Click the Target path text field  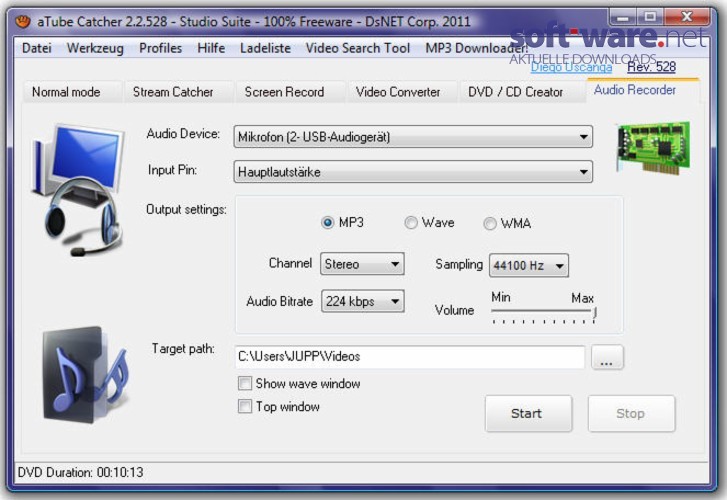click(409, 357)
